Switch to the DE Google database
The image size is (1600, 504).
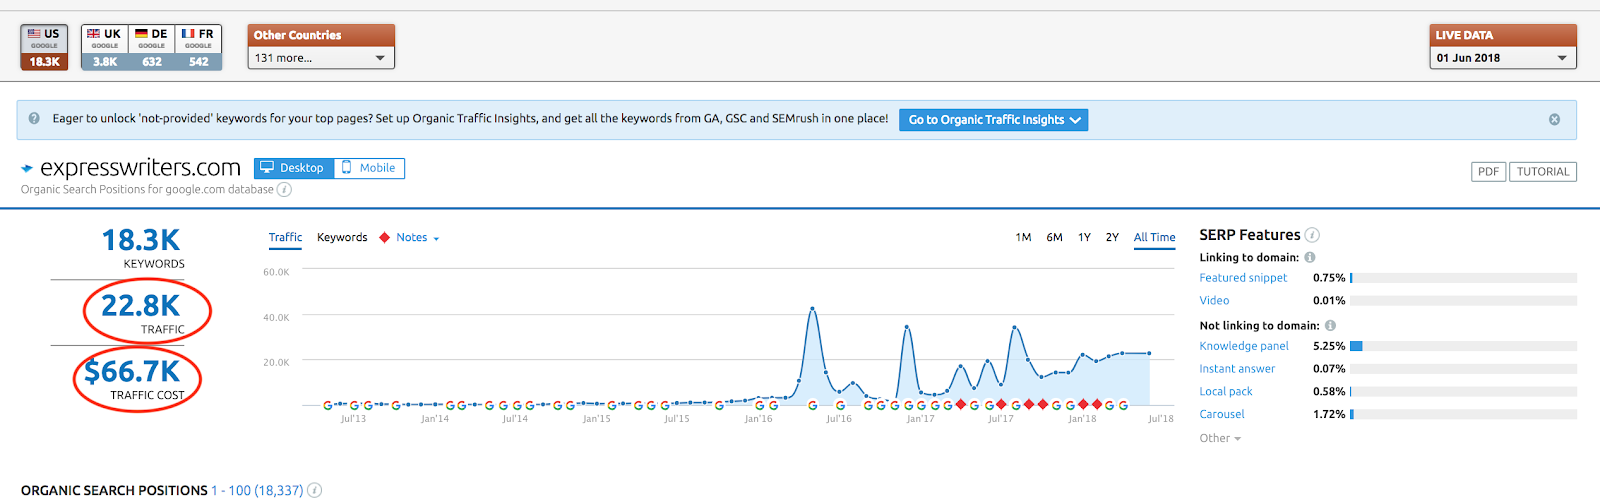(x=151, y=47)
